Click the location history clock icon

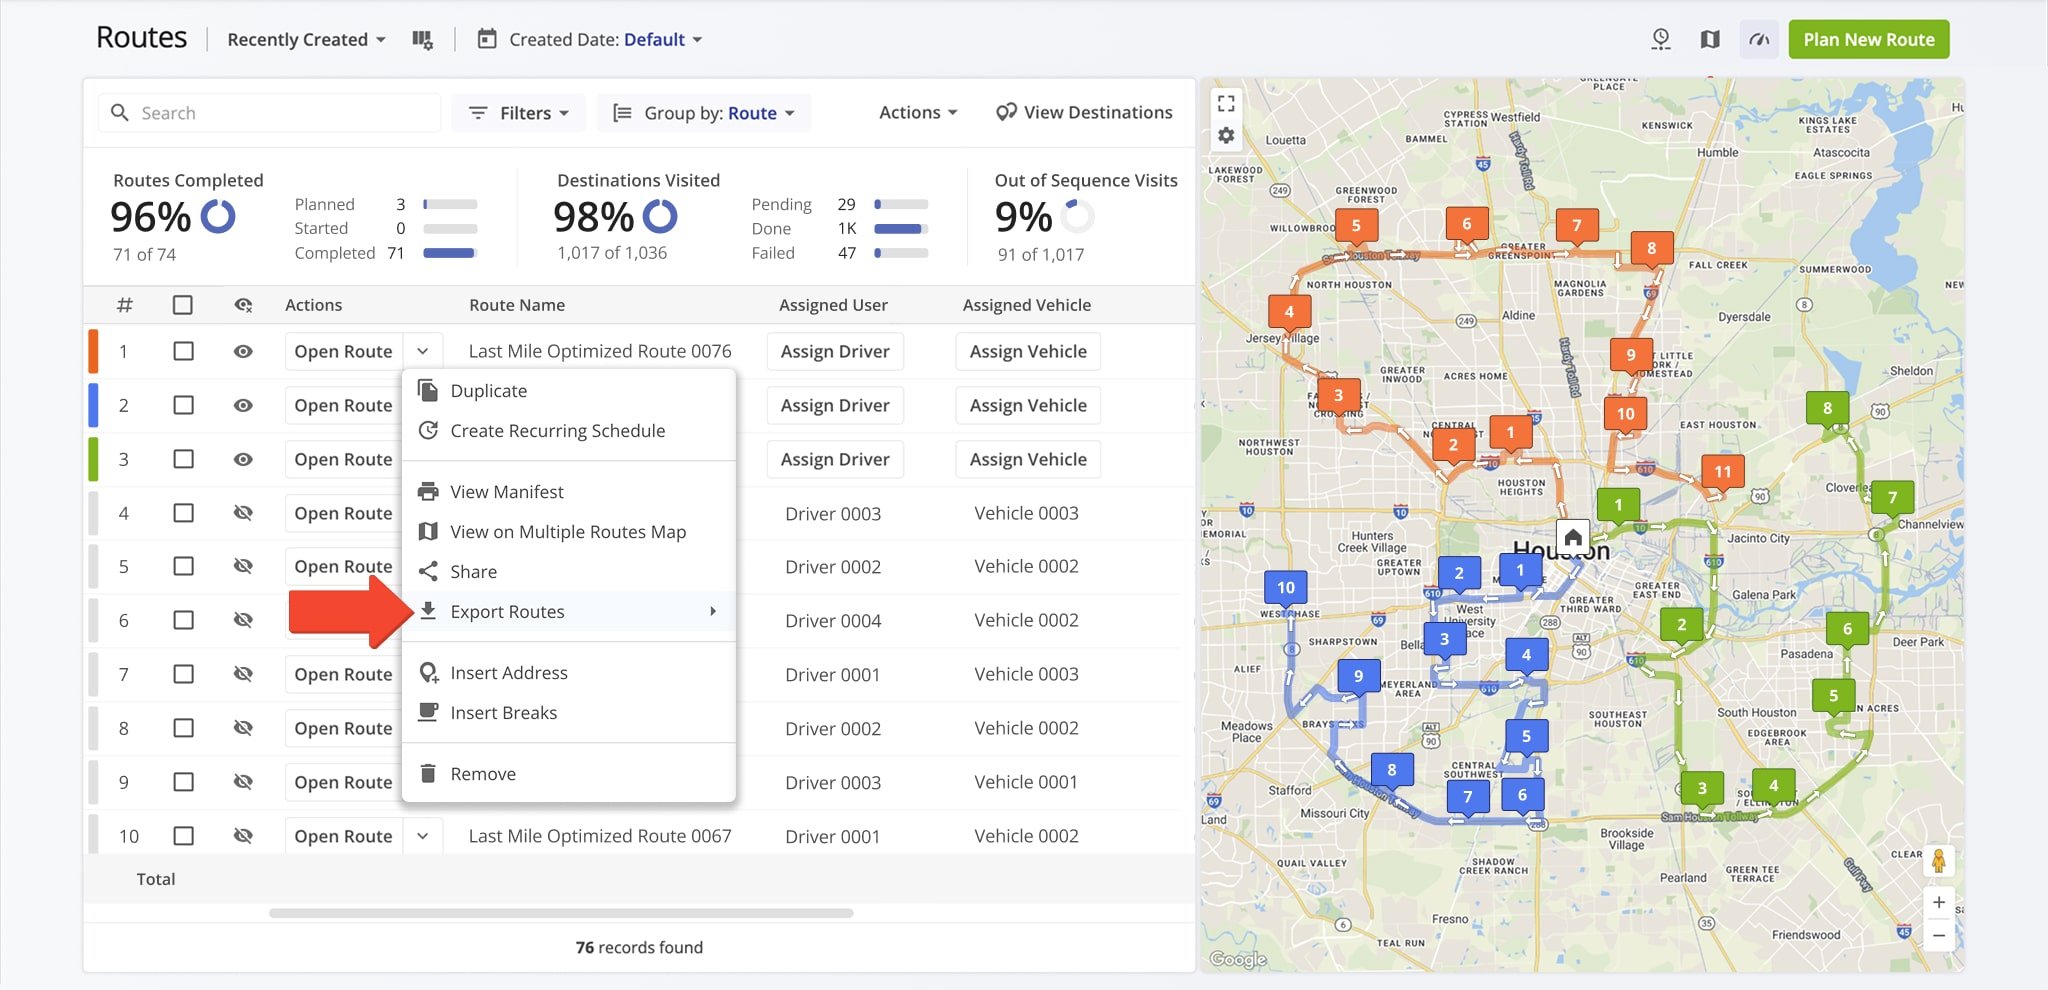pyautogui.click(x=1661, y=40)
